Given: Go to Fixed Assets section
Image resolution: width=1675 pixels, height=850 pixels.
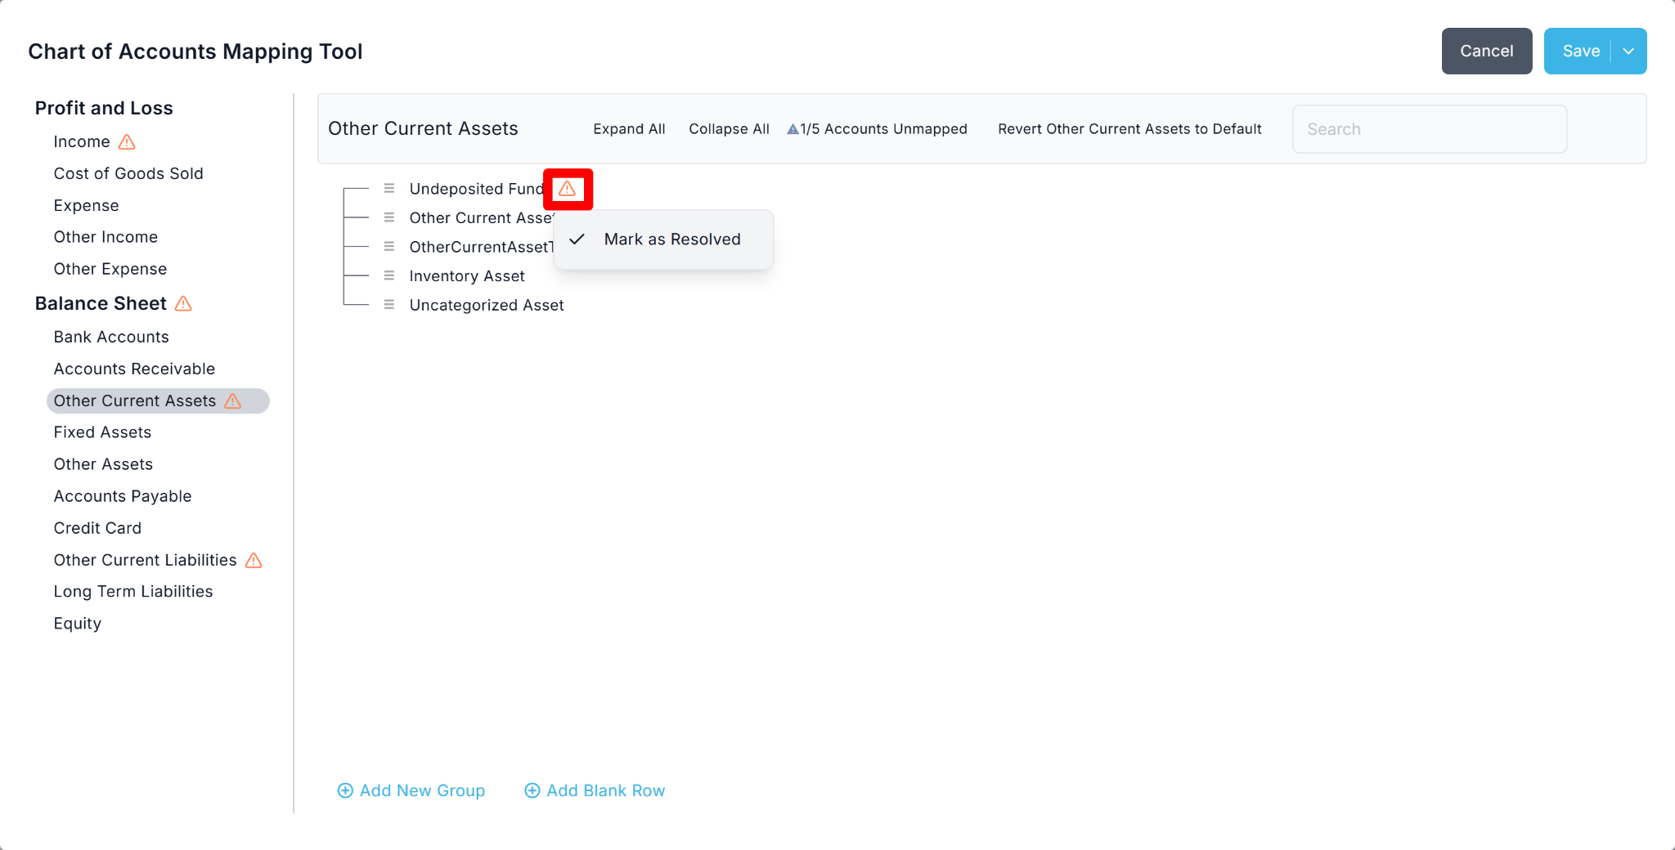Looking at the screenshot, I should pos(102,432).
